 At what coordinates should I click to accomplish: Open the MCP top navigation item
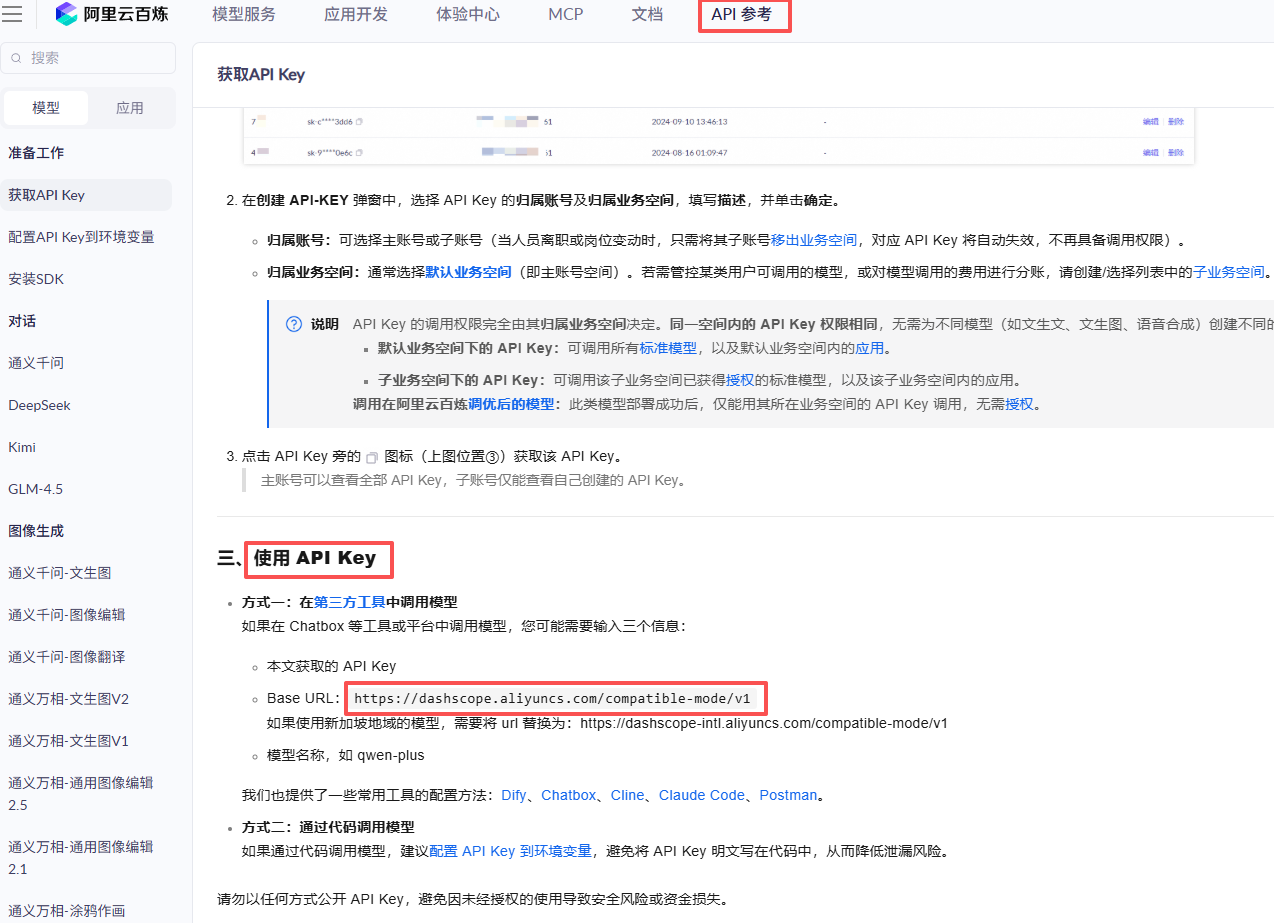(566, 15)
